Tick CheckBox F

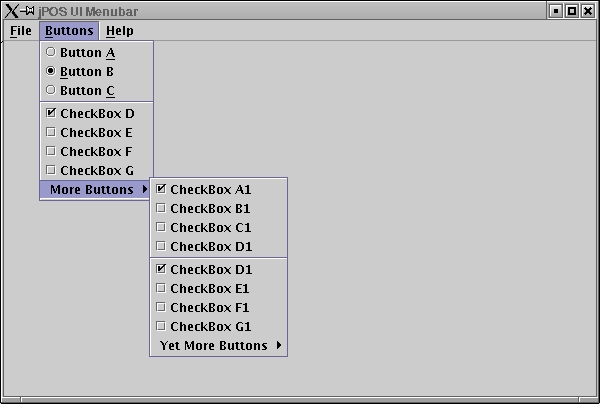[96, 152]
